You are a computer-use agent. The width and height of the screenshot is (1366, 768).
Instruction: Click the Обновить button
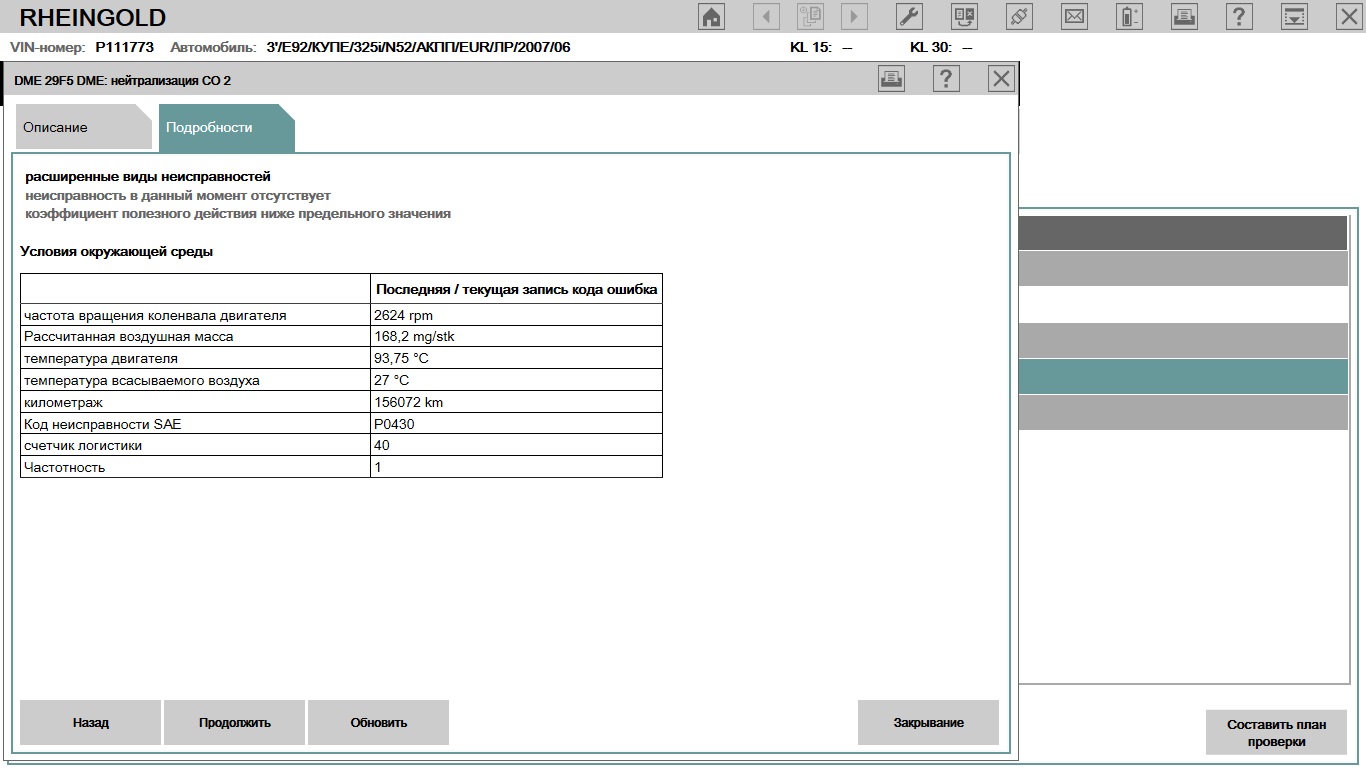378,722
